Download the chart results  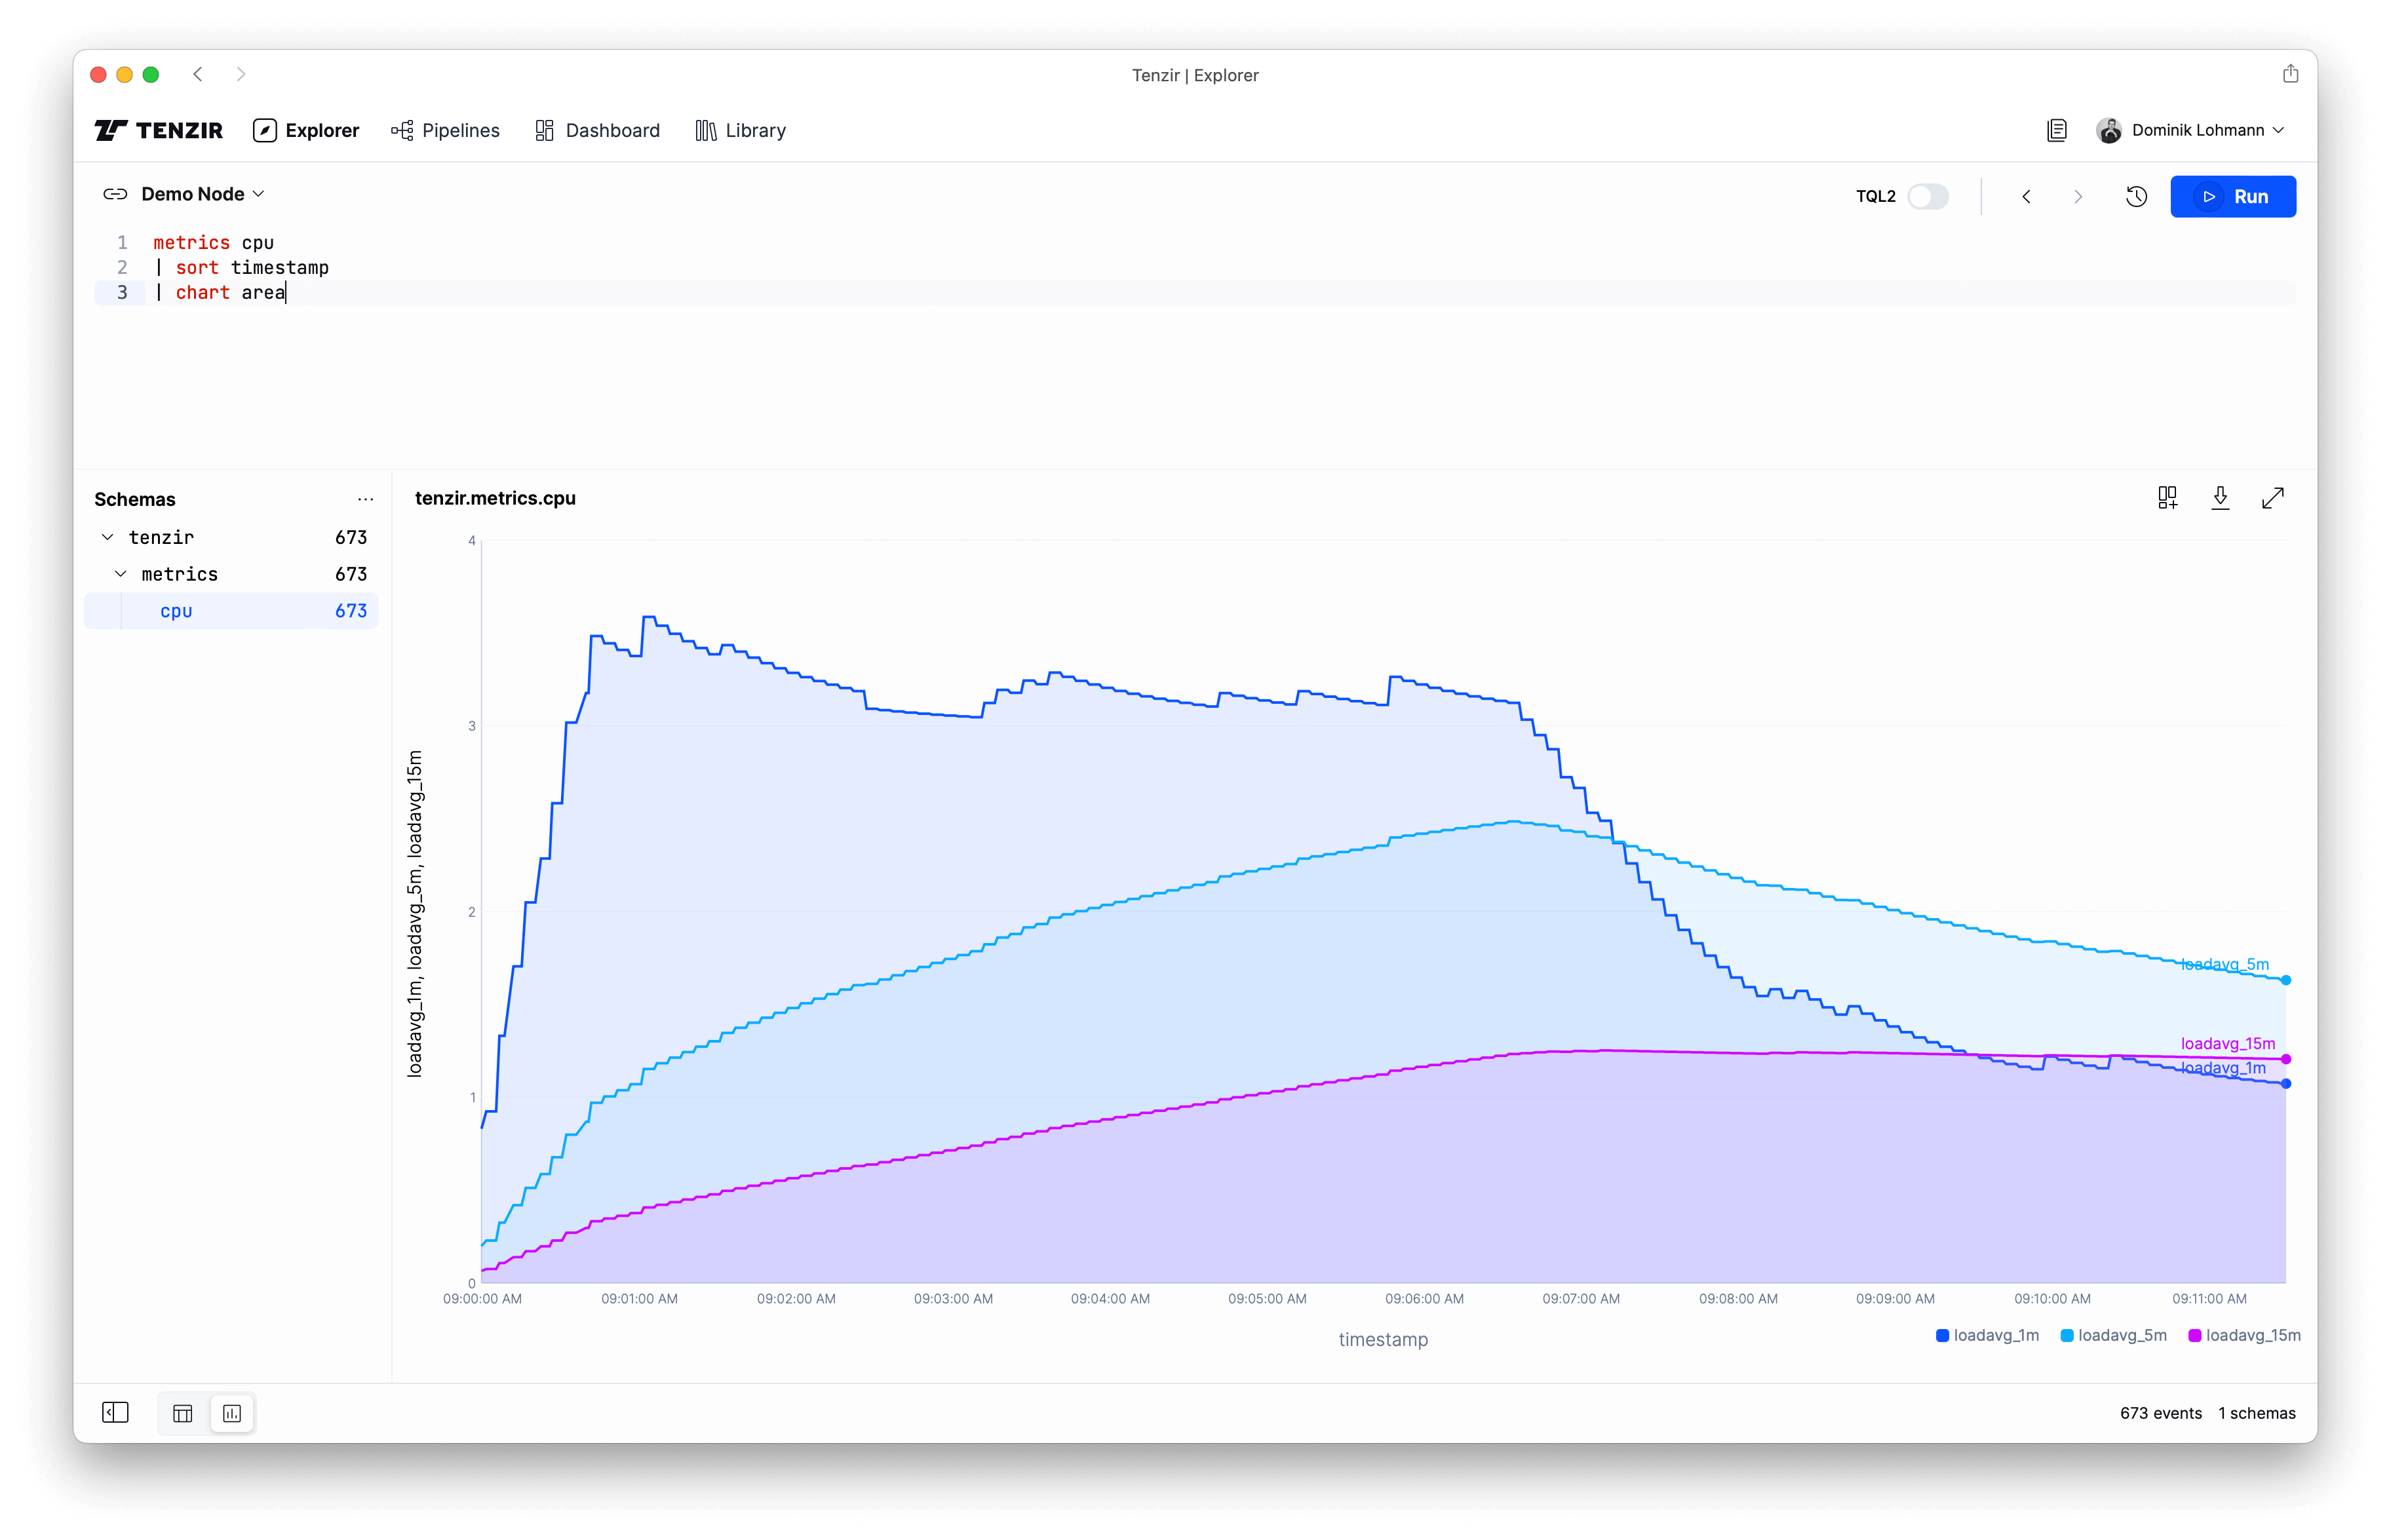2220,498
